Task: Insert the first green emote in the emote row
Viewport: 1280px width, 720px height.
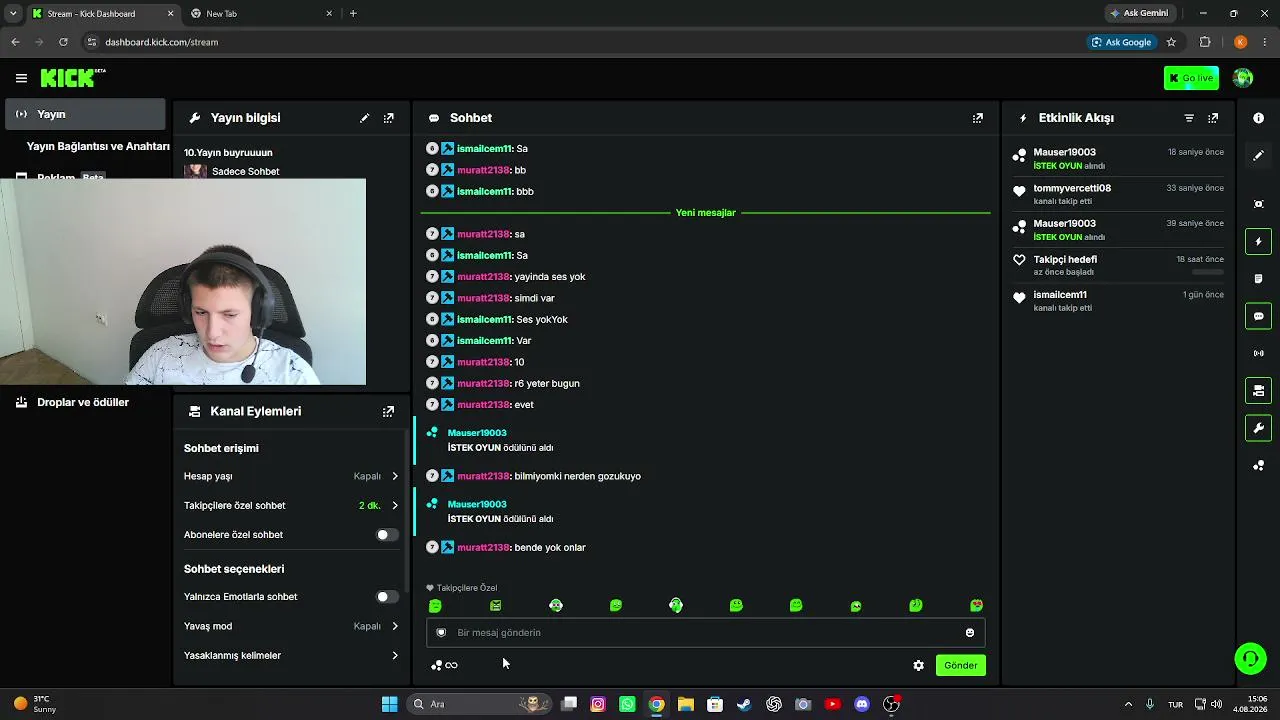Action: tap(435, 606)
